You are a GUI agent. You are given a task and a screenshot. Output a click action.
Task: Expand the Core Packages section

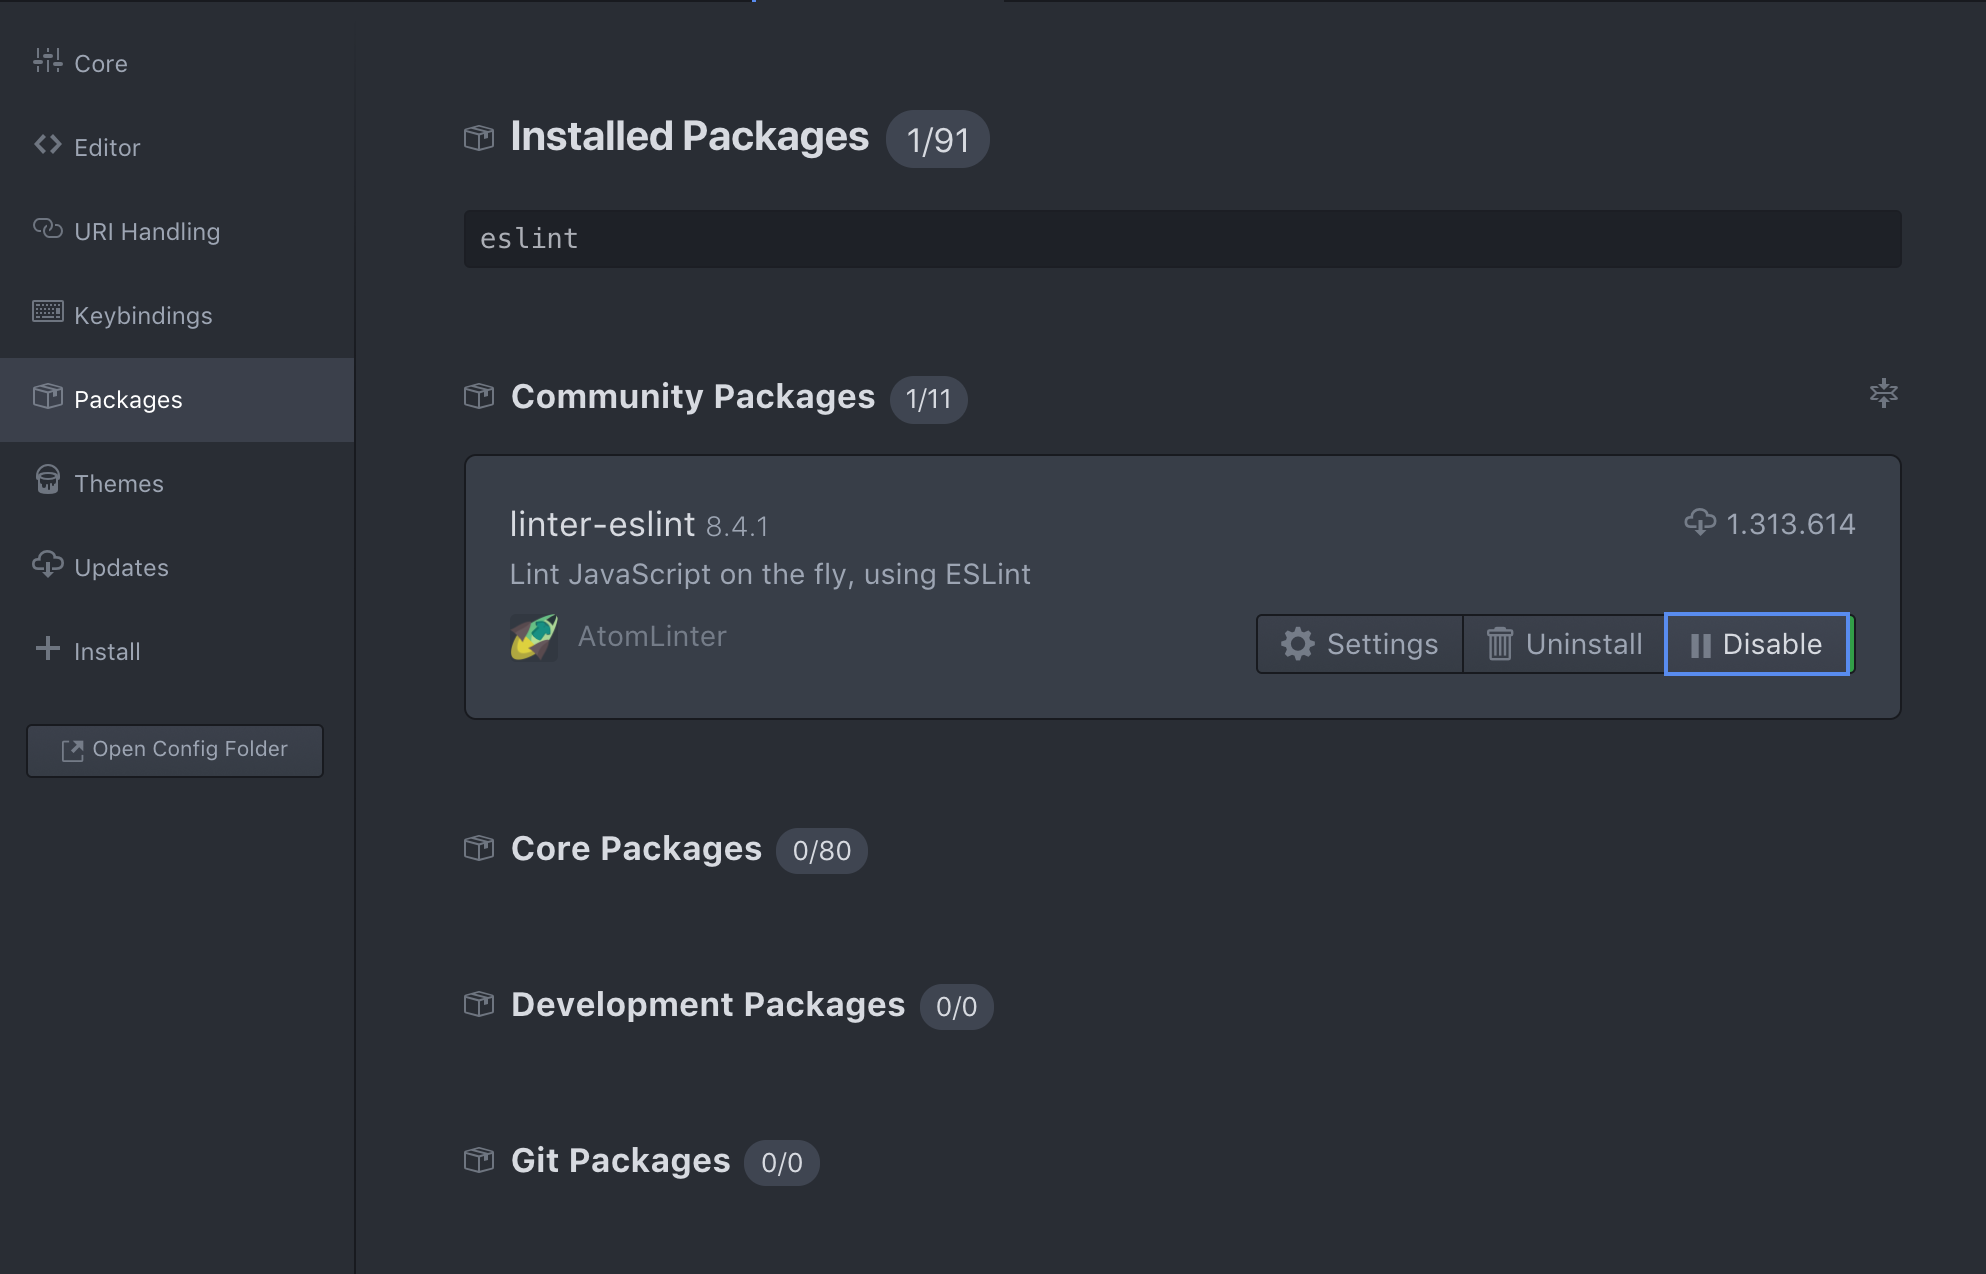[x=636, y=848]
